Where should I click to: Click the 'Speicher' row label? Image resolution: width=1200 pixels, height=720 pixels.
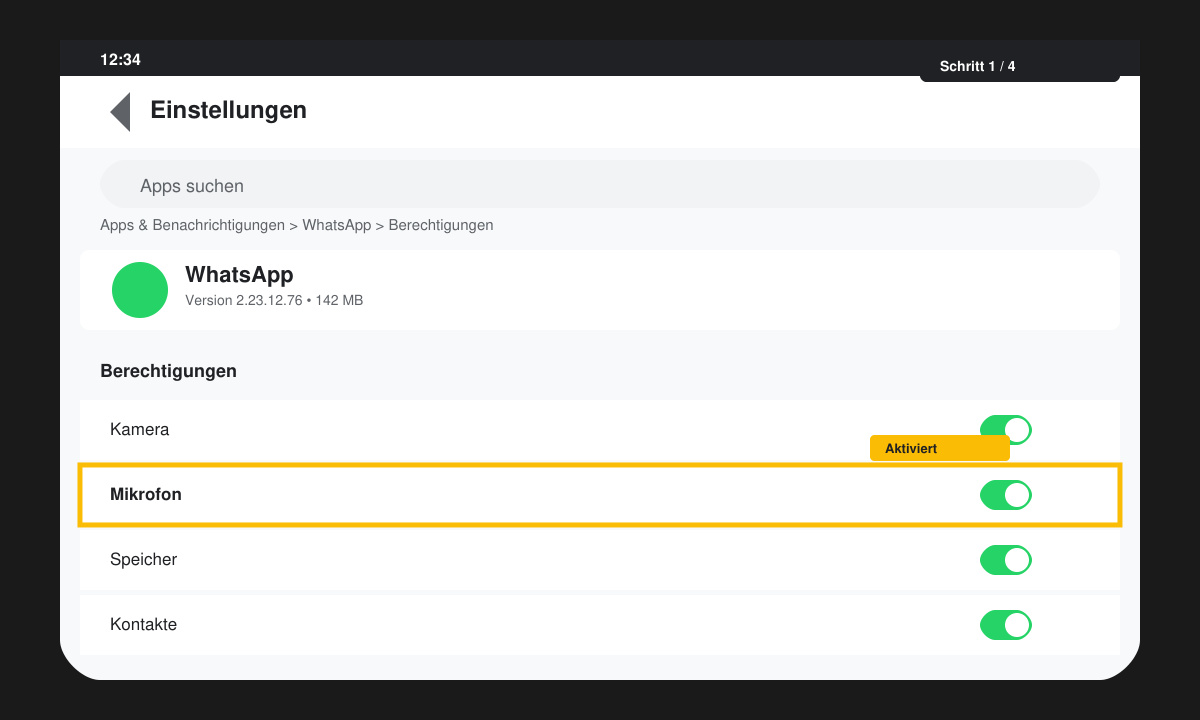[143, 560]
